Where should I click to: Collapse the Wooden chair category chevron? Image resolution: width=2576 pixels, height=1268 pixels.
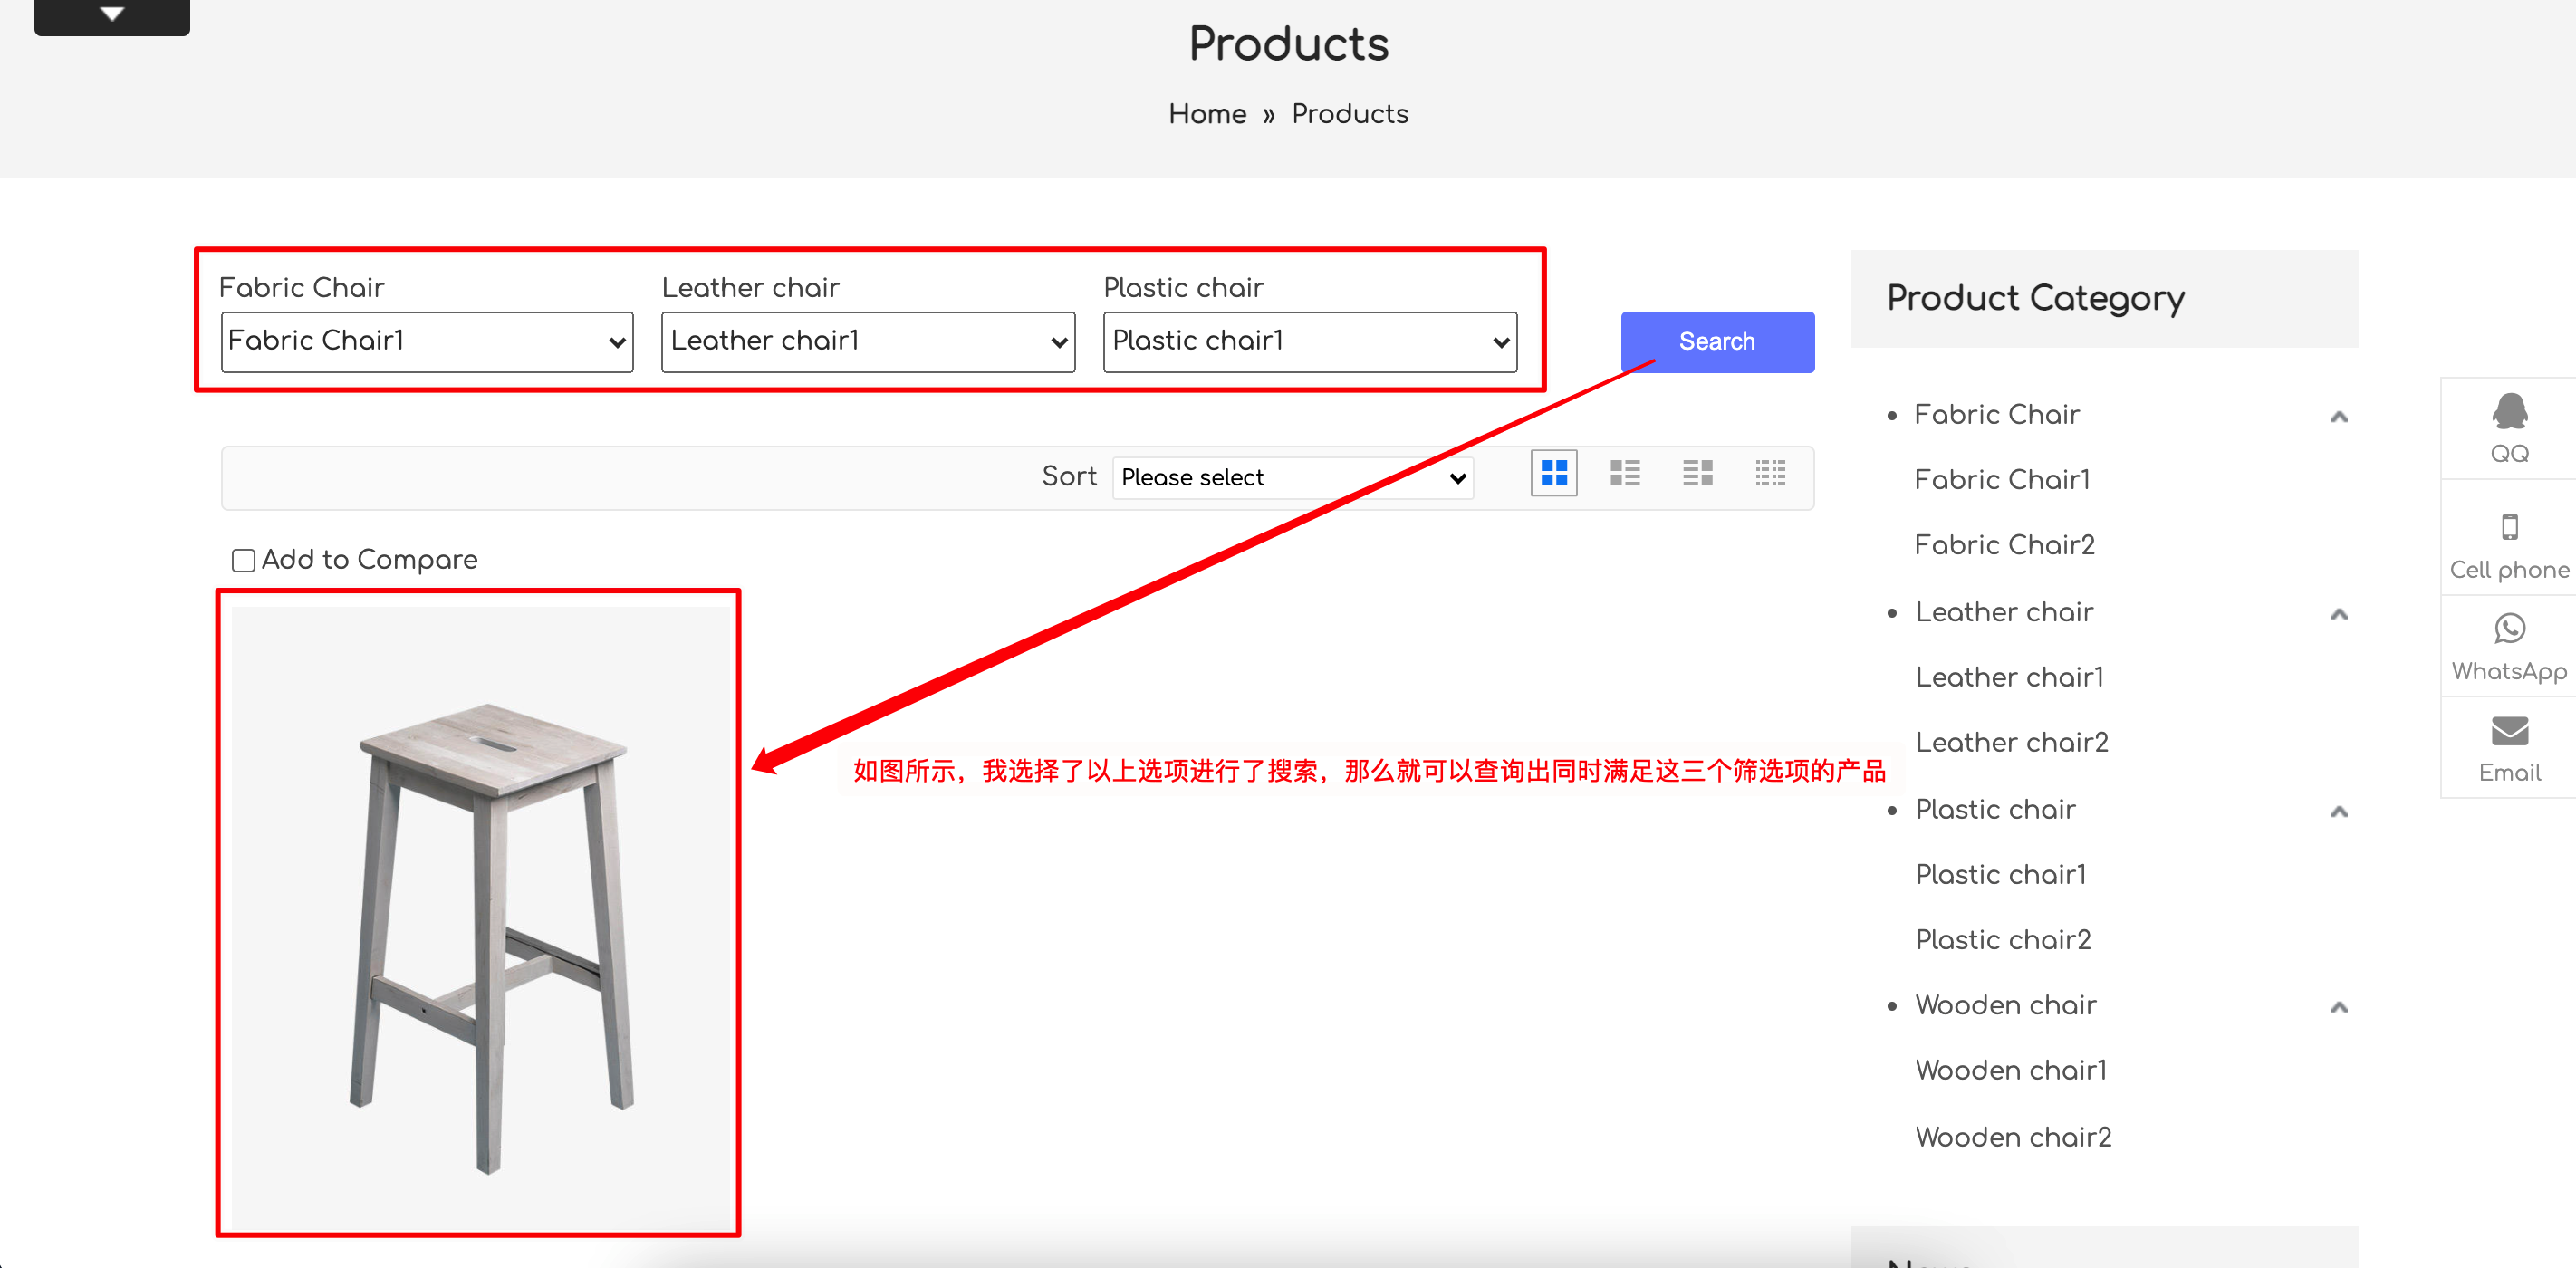(x=2338, y=1007)
